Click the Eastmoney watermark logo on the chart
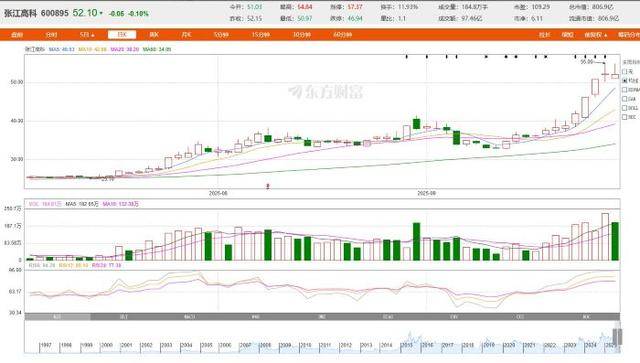The image size is (640, 363). [326, 92]
